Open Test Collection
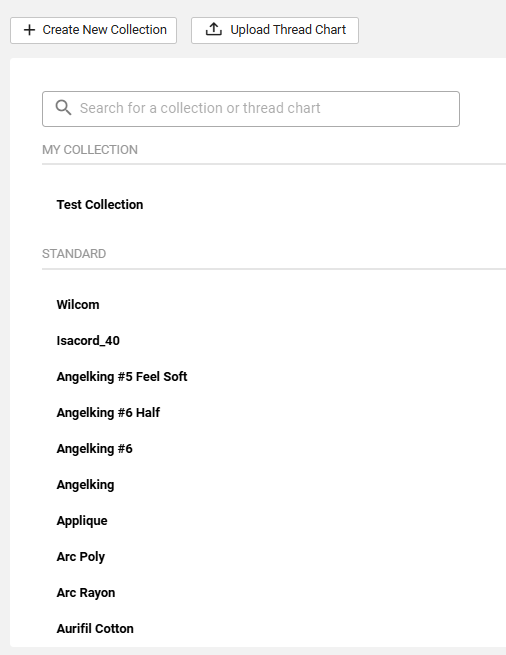 click(100, 205)
